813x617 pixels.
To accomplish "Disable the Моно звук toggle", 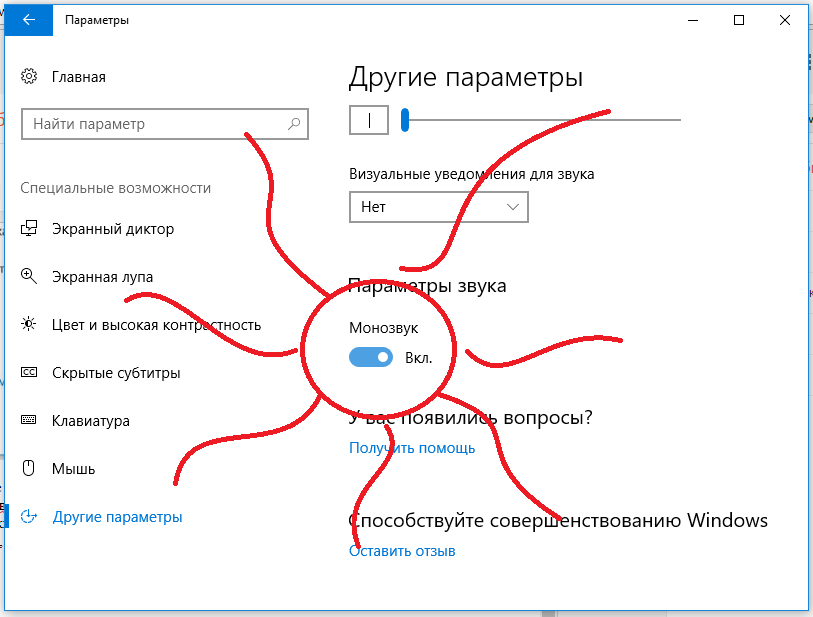I will tap(370, 357).
